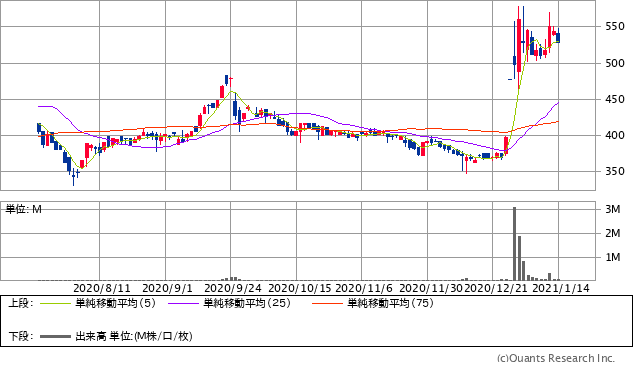Click the 単位: M label in volume panel
Image resolution: width=633 pixels, height=371 pixels.
point(23,210)
